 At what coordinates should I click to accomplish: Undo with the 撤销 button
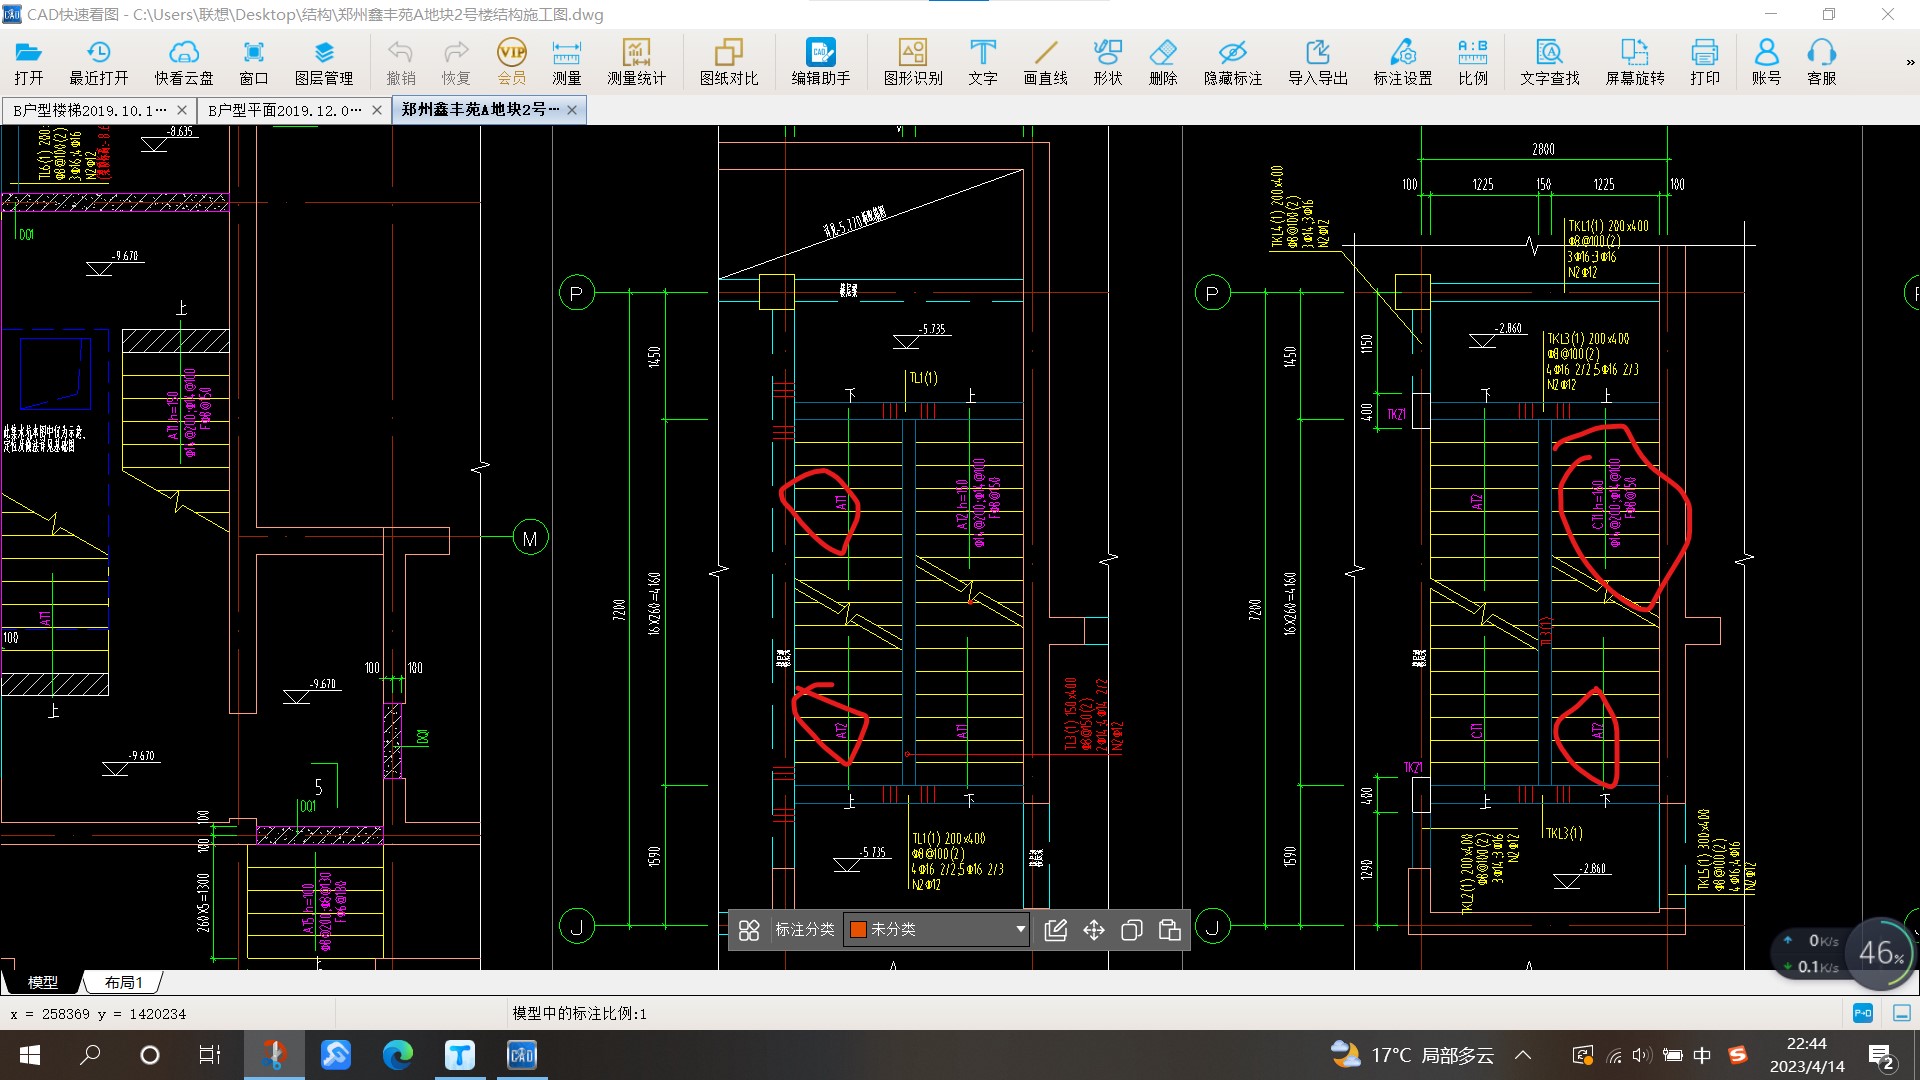pyautogui.click(x=401, y=63)
